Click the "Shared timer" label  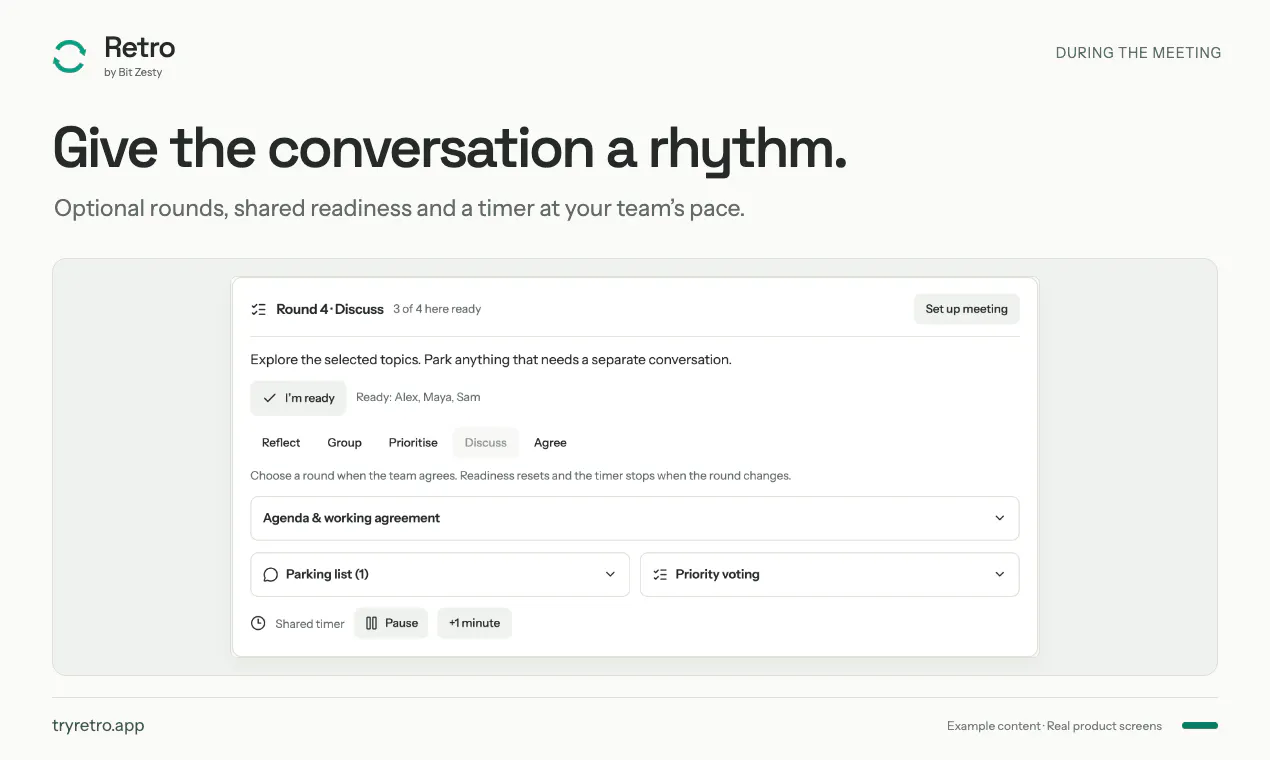coord(310,624)
